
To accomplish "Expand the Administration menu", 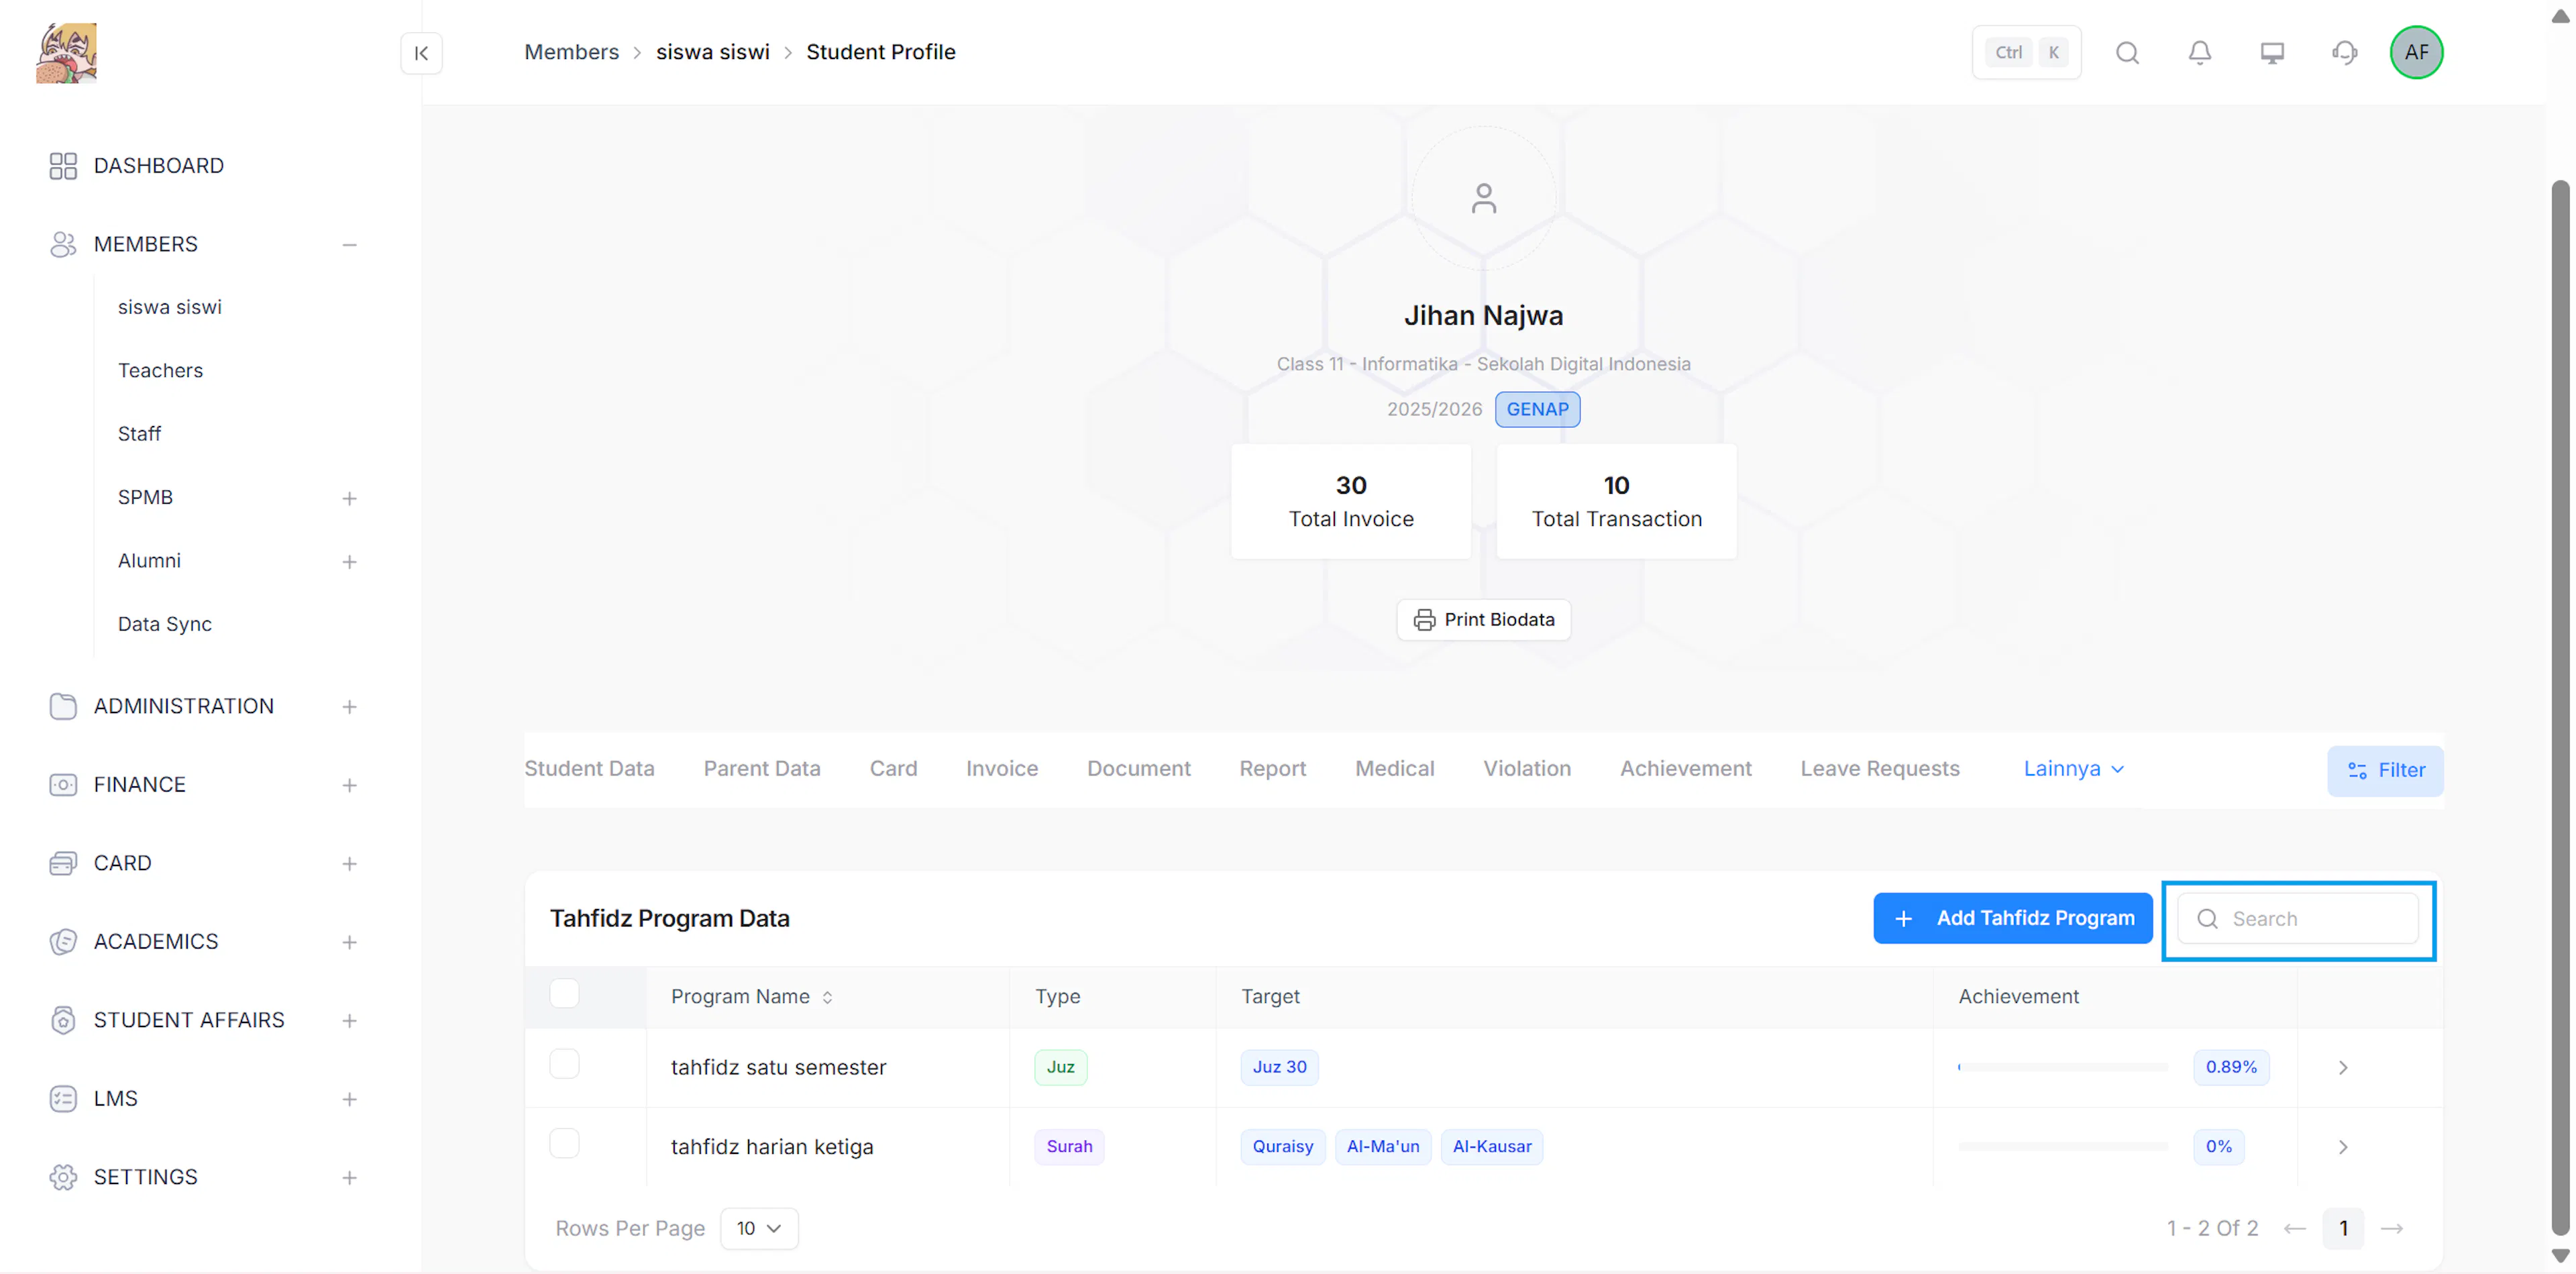I will (349, 707).
